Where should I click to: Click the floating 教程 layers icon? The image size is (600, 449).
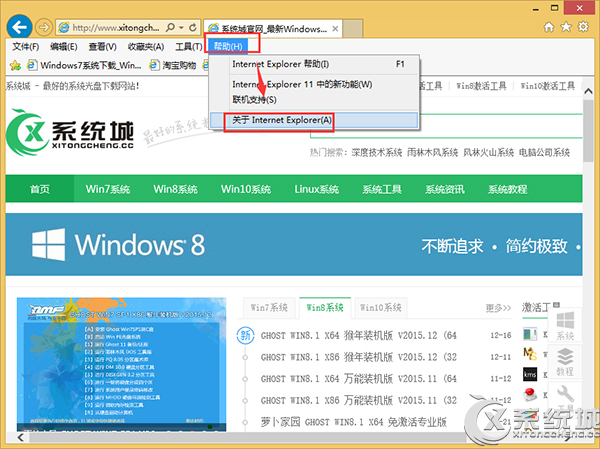coord(565,361)
